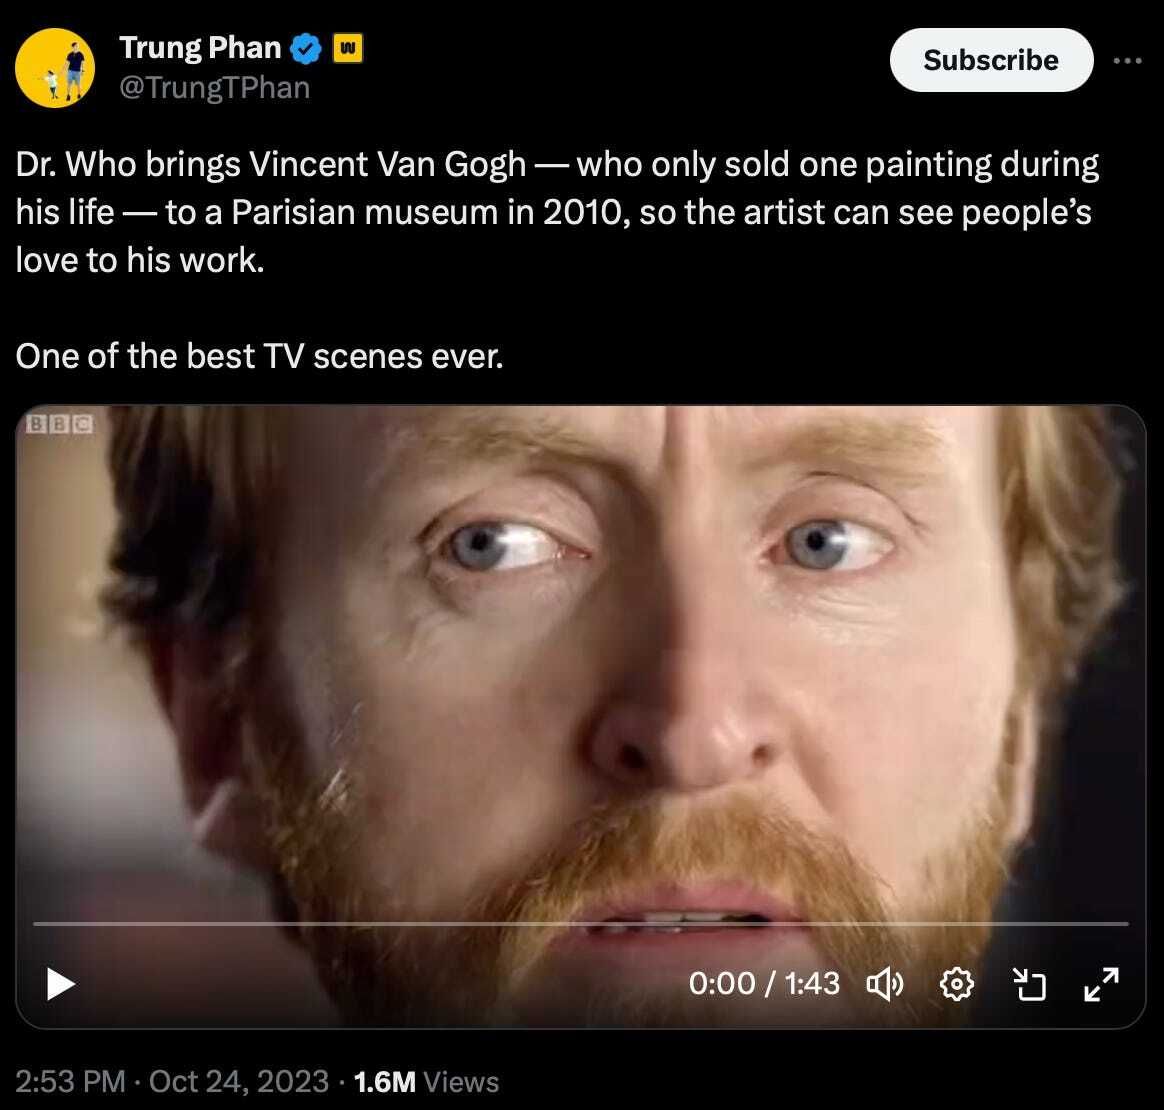Click the Oct 24, 2023 date

(x=238, y=1081)
